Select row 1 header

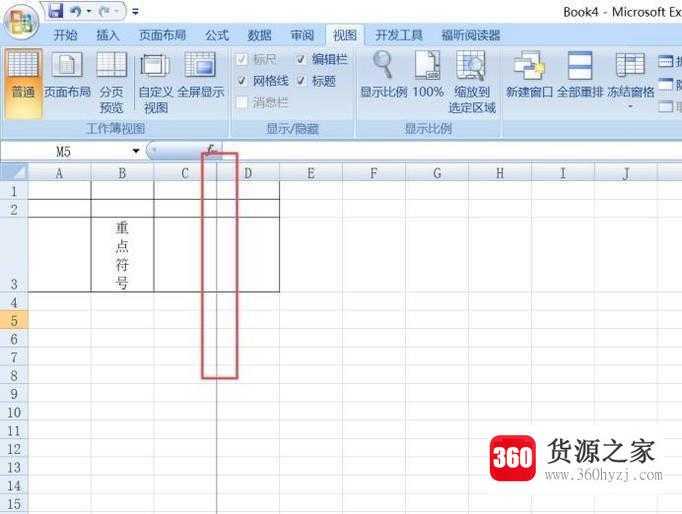(14, 191)
